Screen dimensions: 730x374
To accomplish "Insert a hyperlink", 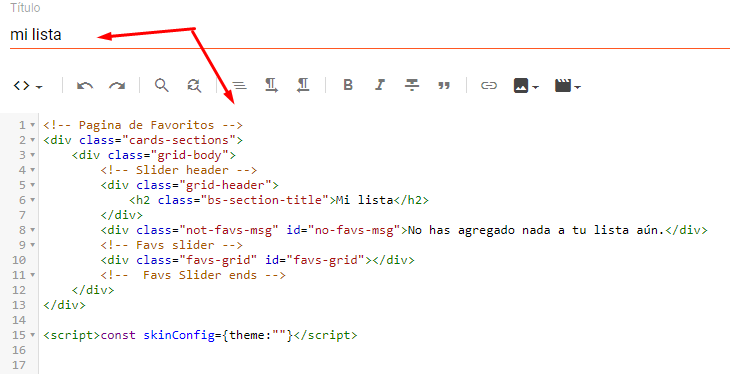I will point(489,86).
